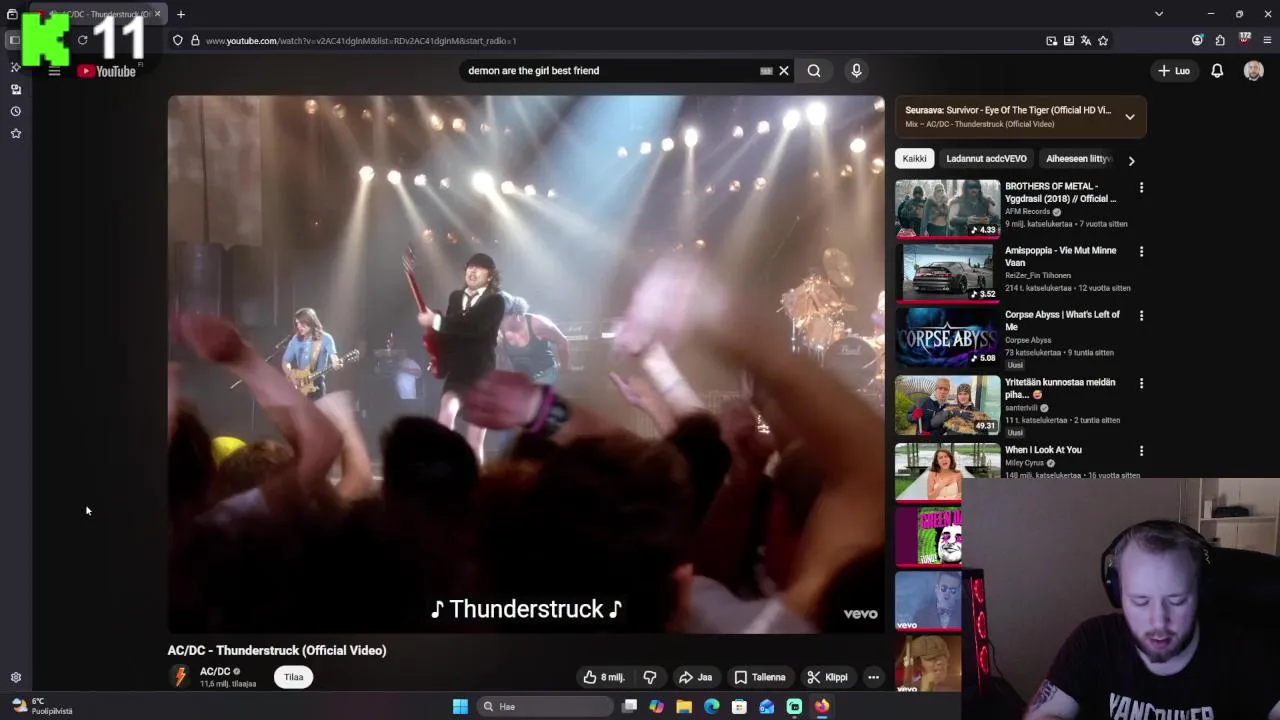Open the Windows Start menu
The width and height of the screenshot is (1280, 720).
click(460, 706)
